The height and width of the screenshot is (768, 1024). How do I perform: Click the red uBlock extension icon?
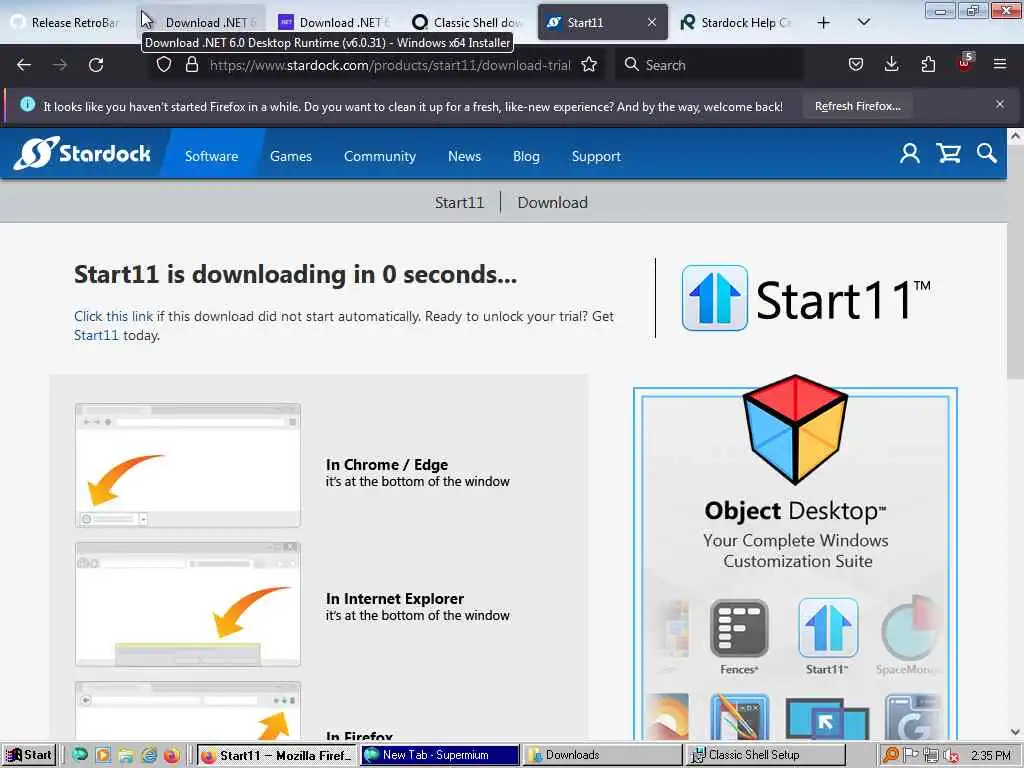point(965,63)
